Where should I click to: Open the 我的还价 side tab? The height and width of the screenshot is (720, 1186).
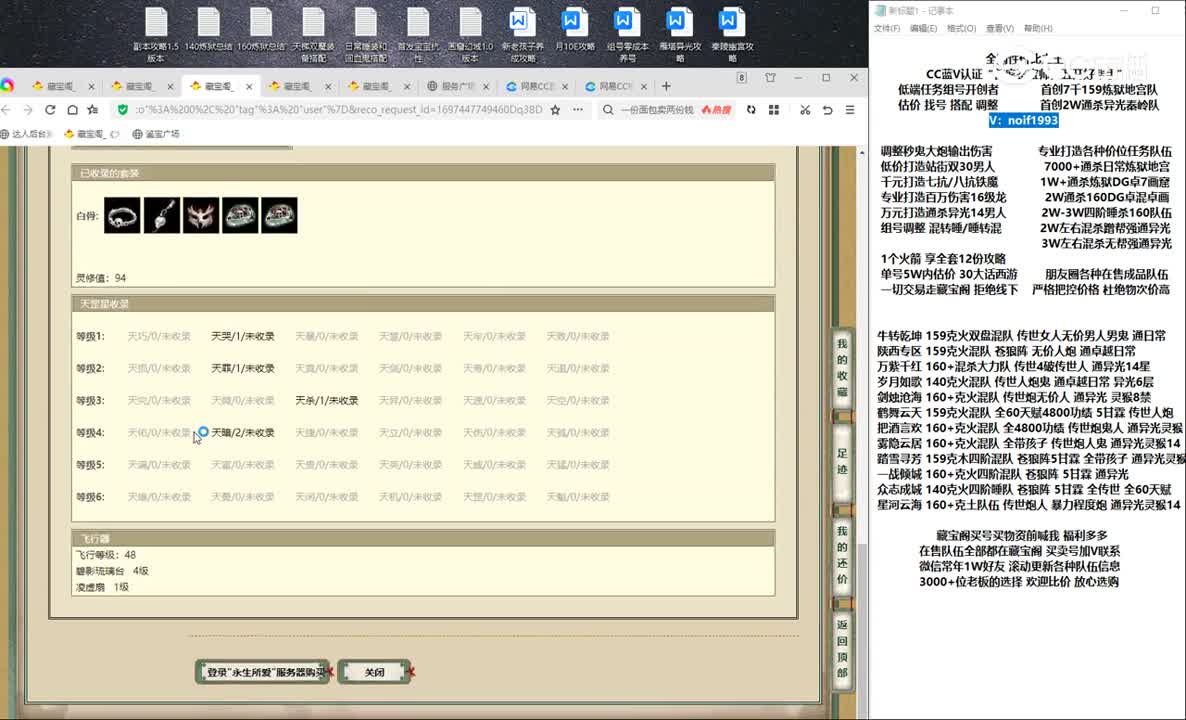(x=842, y=554)
